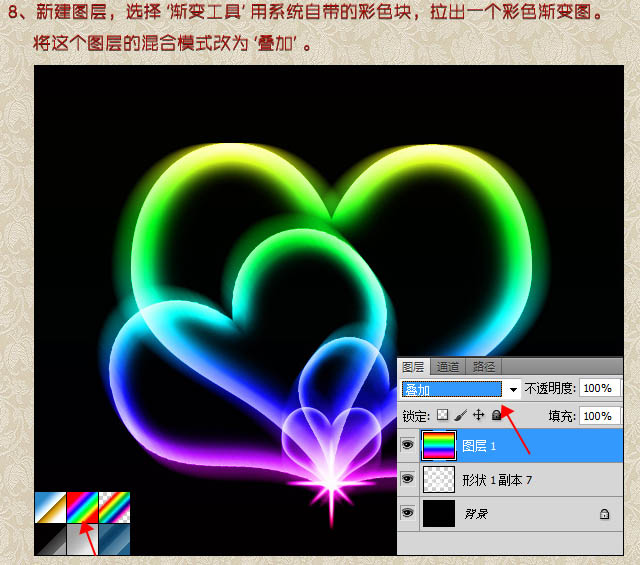Pick the transparent rainbow gradient preset
Image resolution: width=640 pixels, height=565 pixels.
coord(114,507)
